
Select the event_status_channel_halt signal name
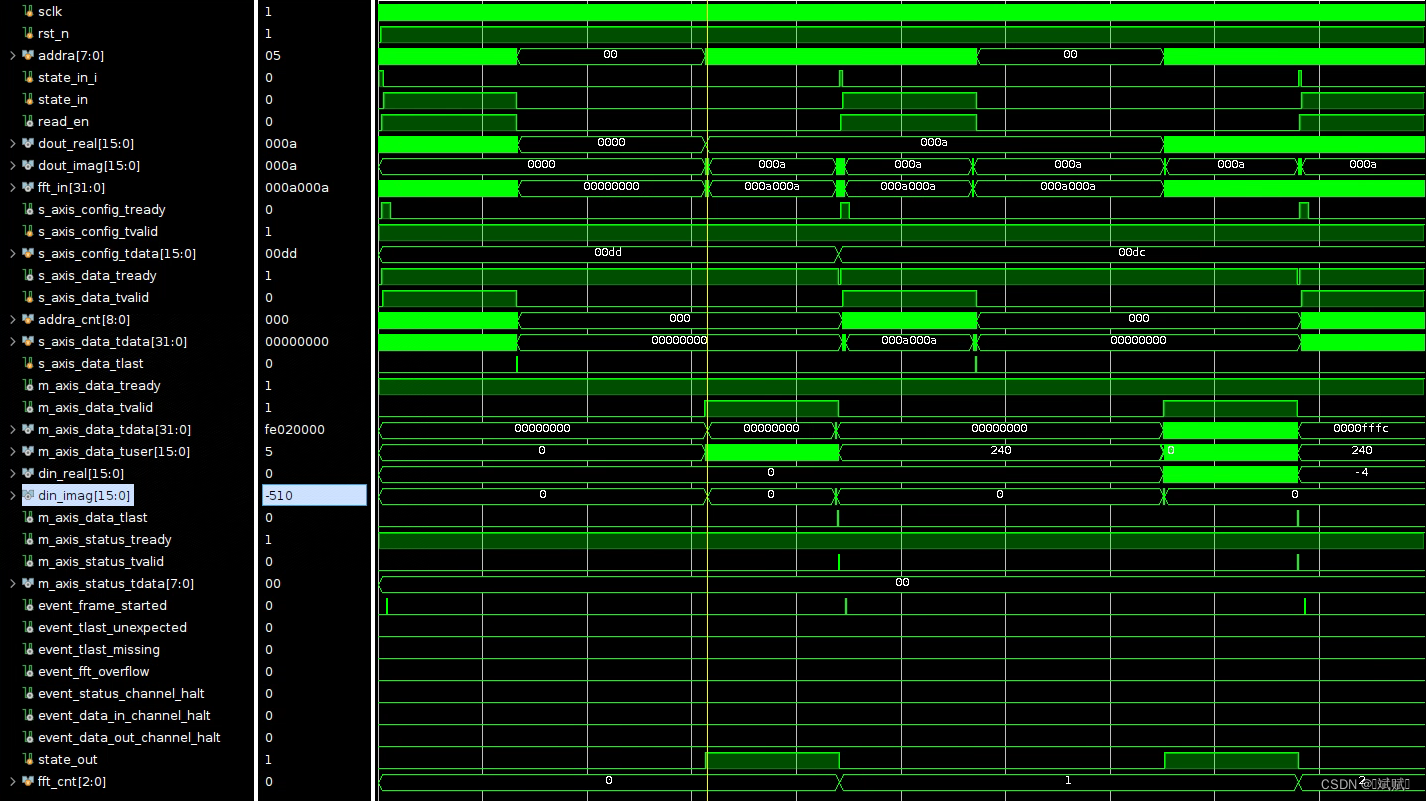(x=121, y=694)
